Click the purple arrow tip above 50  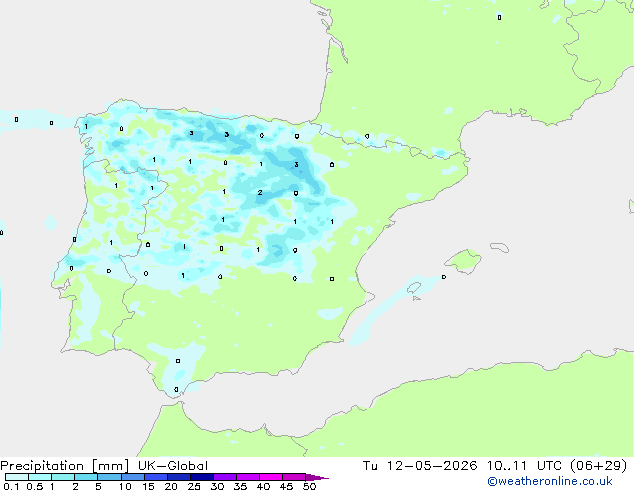click(317, 477)
